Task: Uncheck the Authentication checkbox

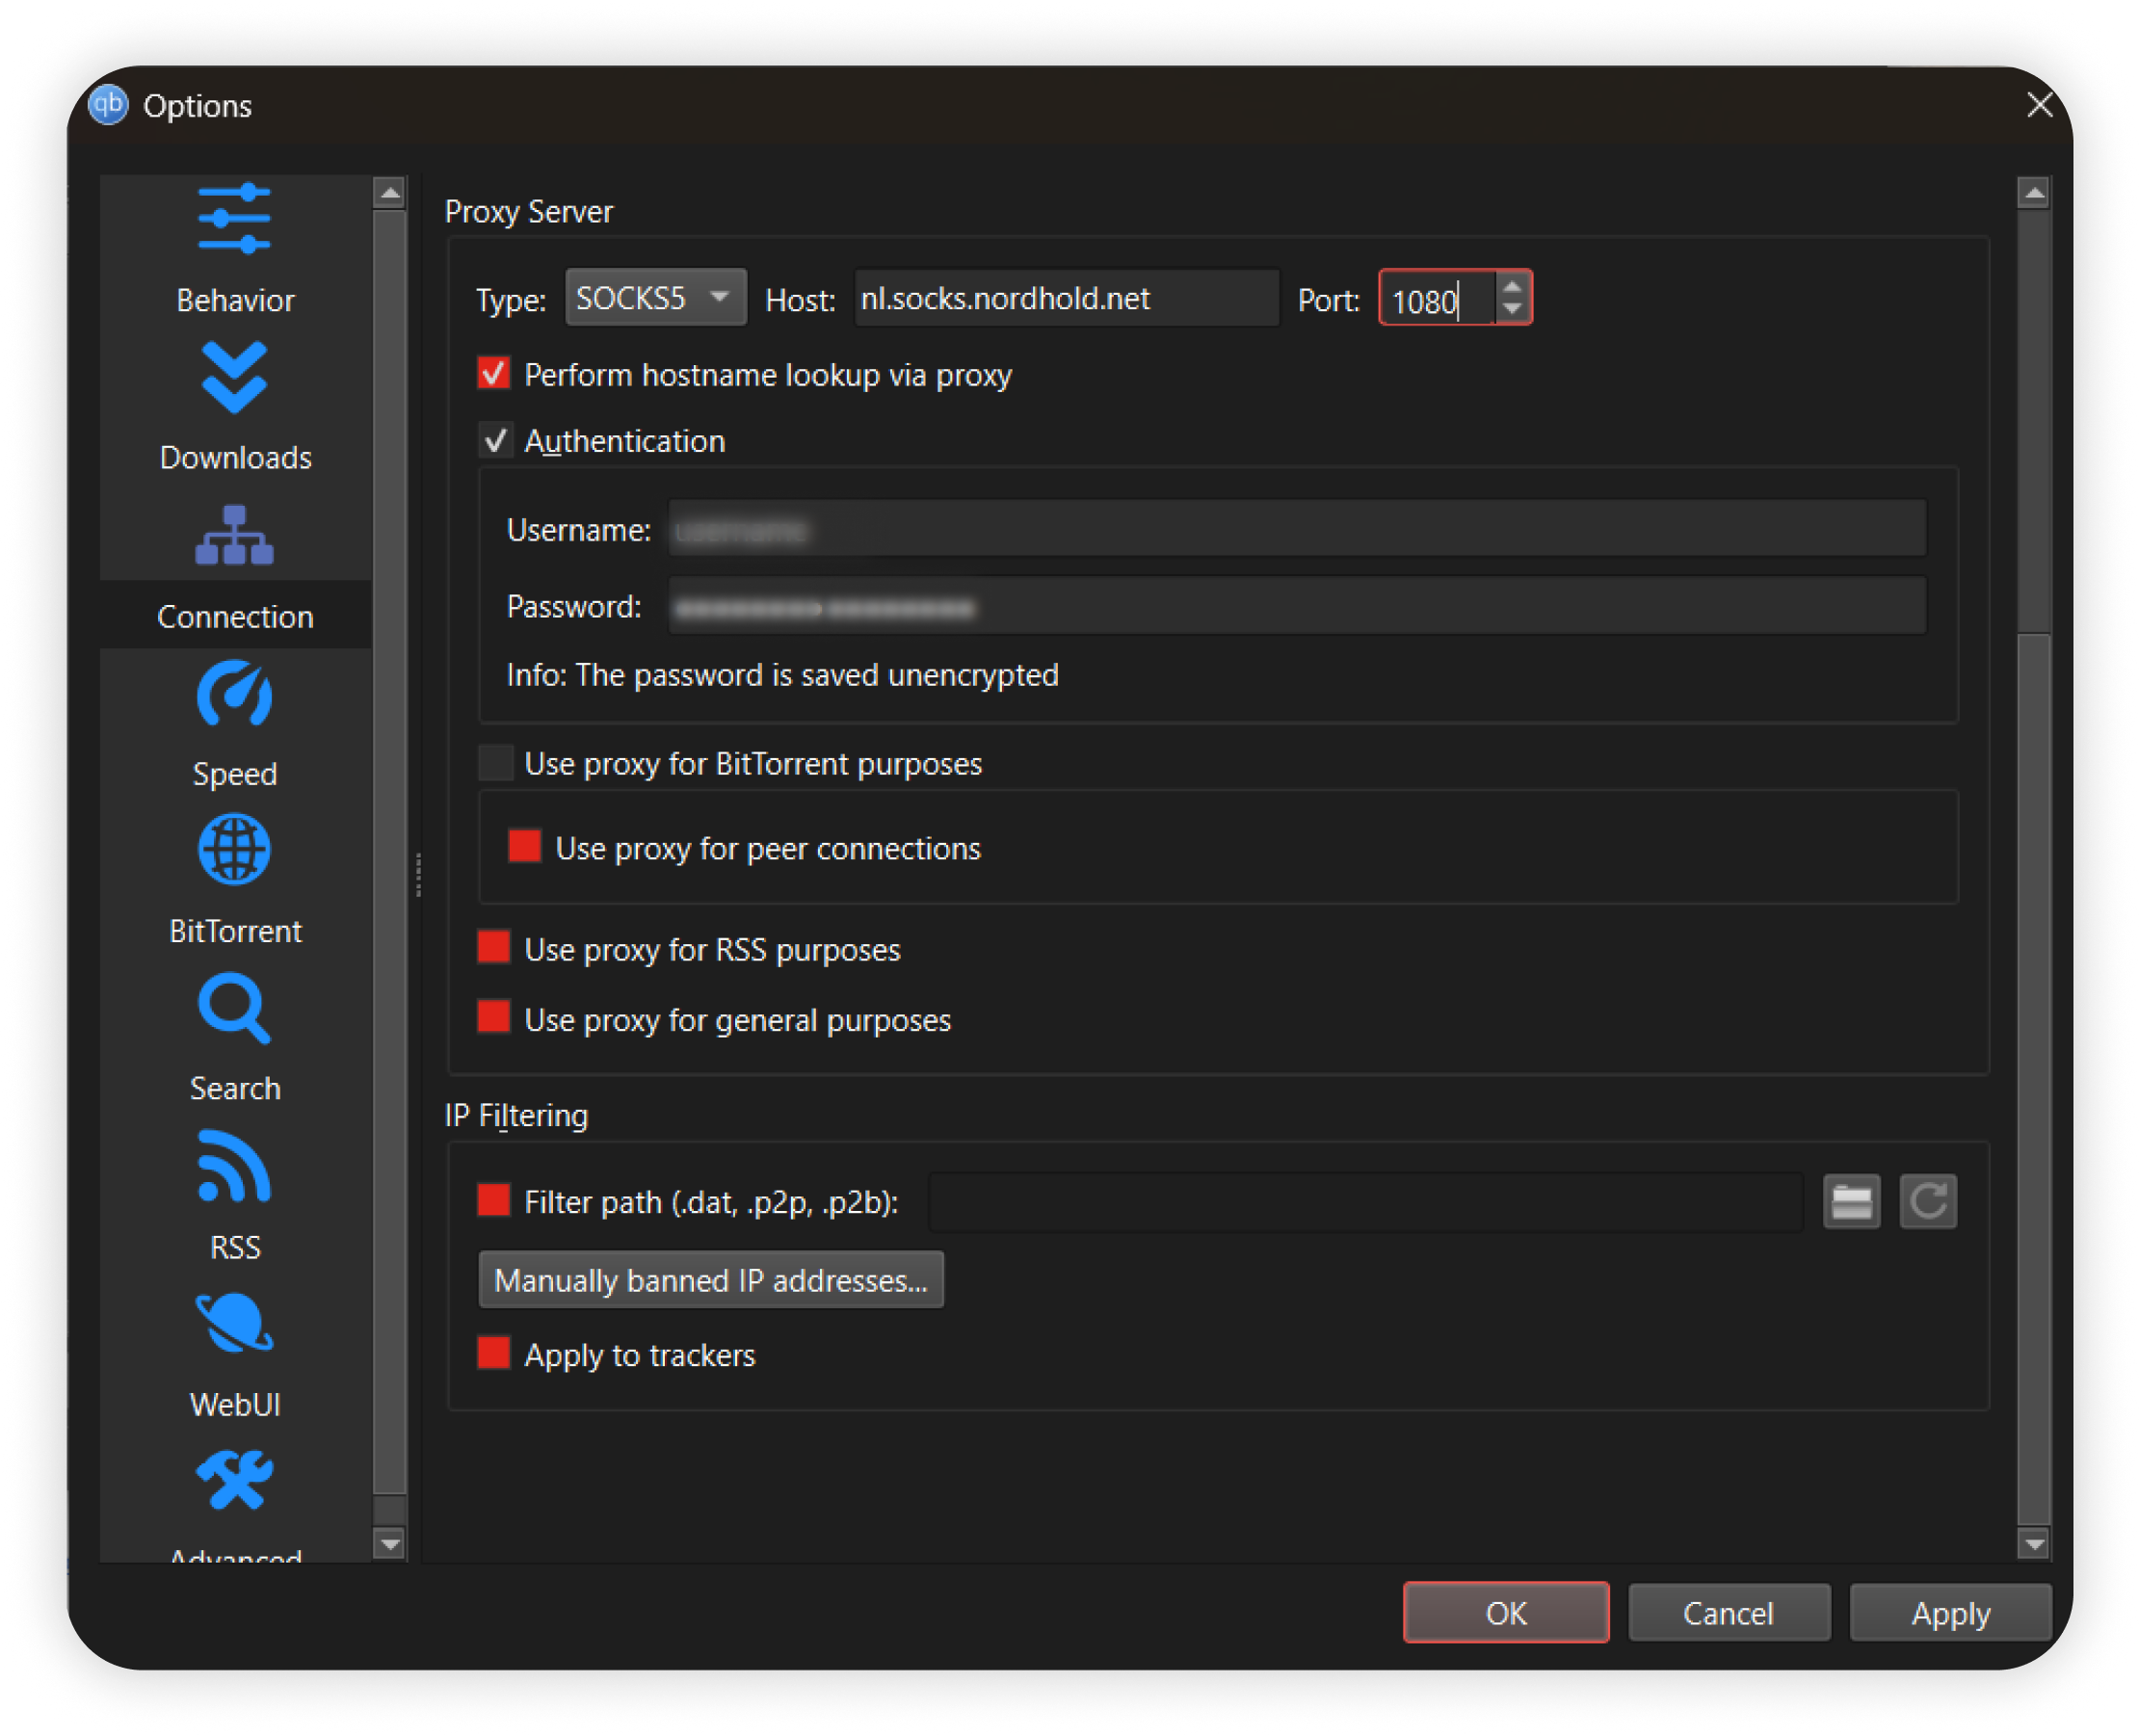Action: (496, 440)
